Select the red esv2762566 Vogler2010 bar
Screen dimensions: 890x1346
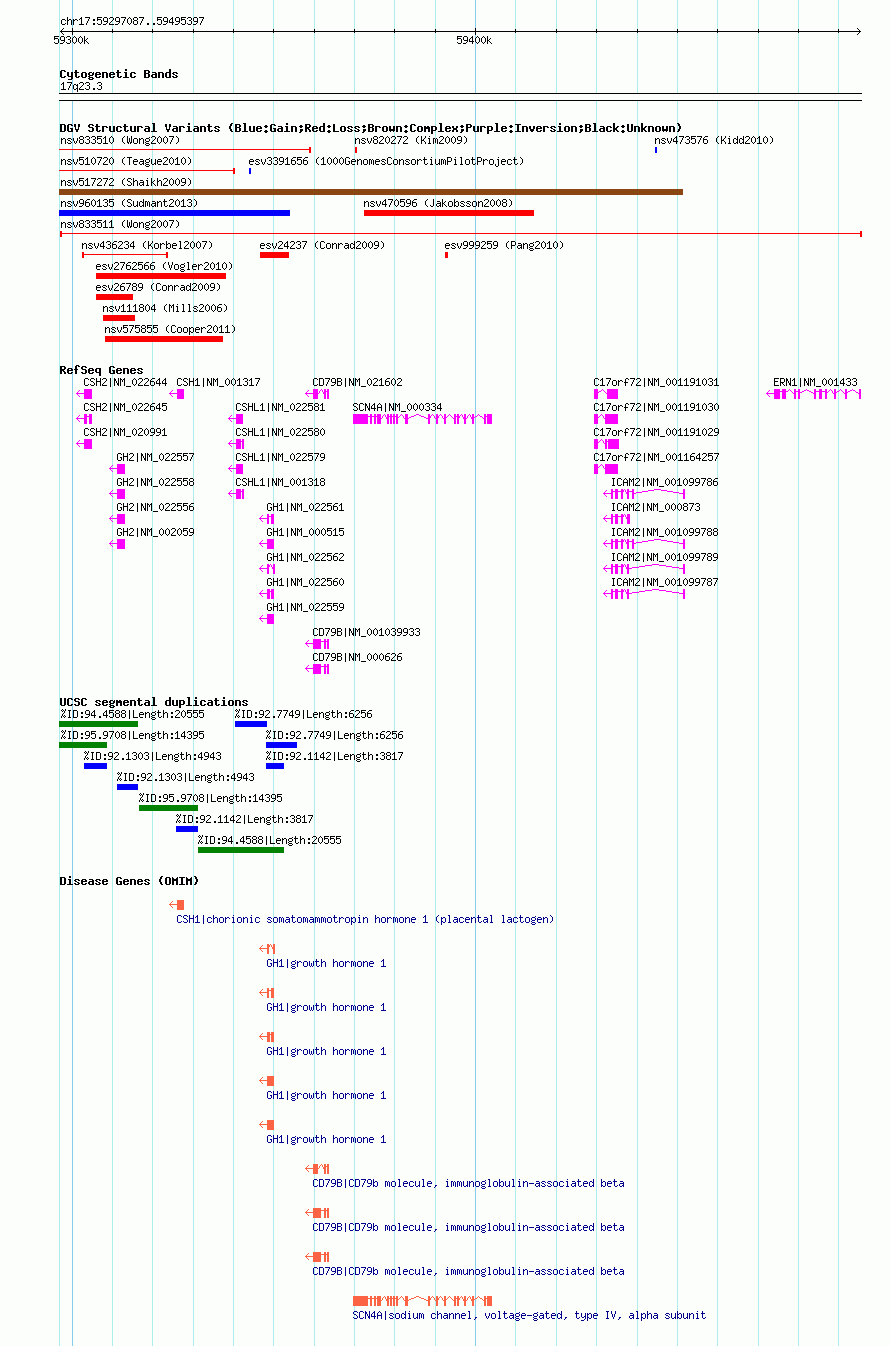(161, 275)
